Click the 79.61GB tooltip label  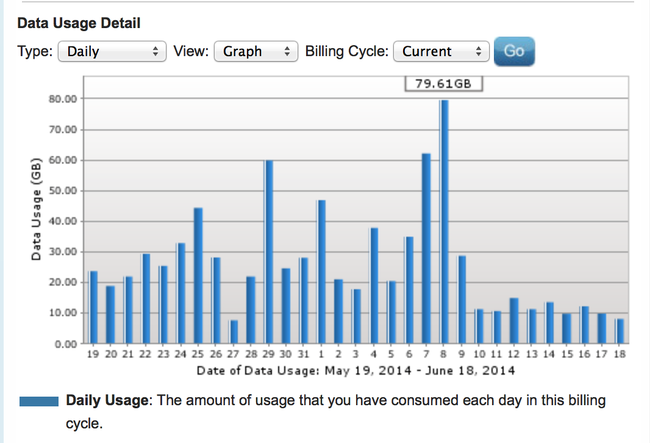[443, 84]
